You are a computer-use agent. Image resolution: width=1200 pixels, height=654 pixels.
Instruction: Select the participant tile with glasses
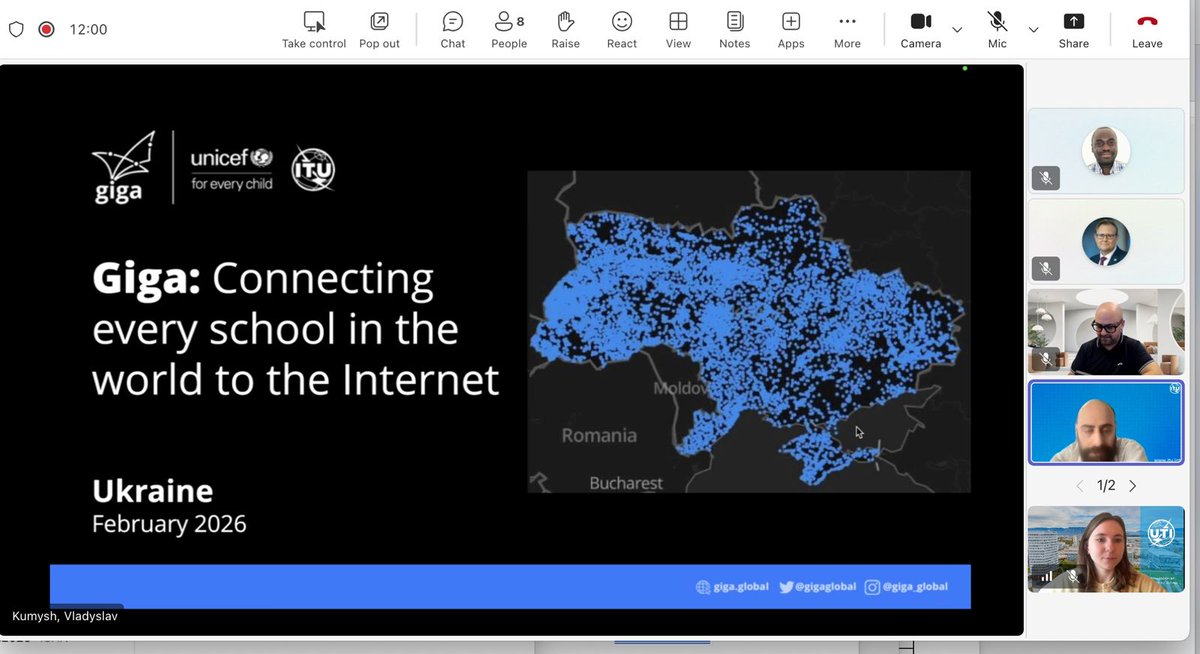pyautogui.click(x=1106, y=331)
